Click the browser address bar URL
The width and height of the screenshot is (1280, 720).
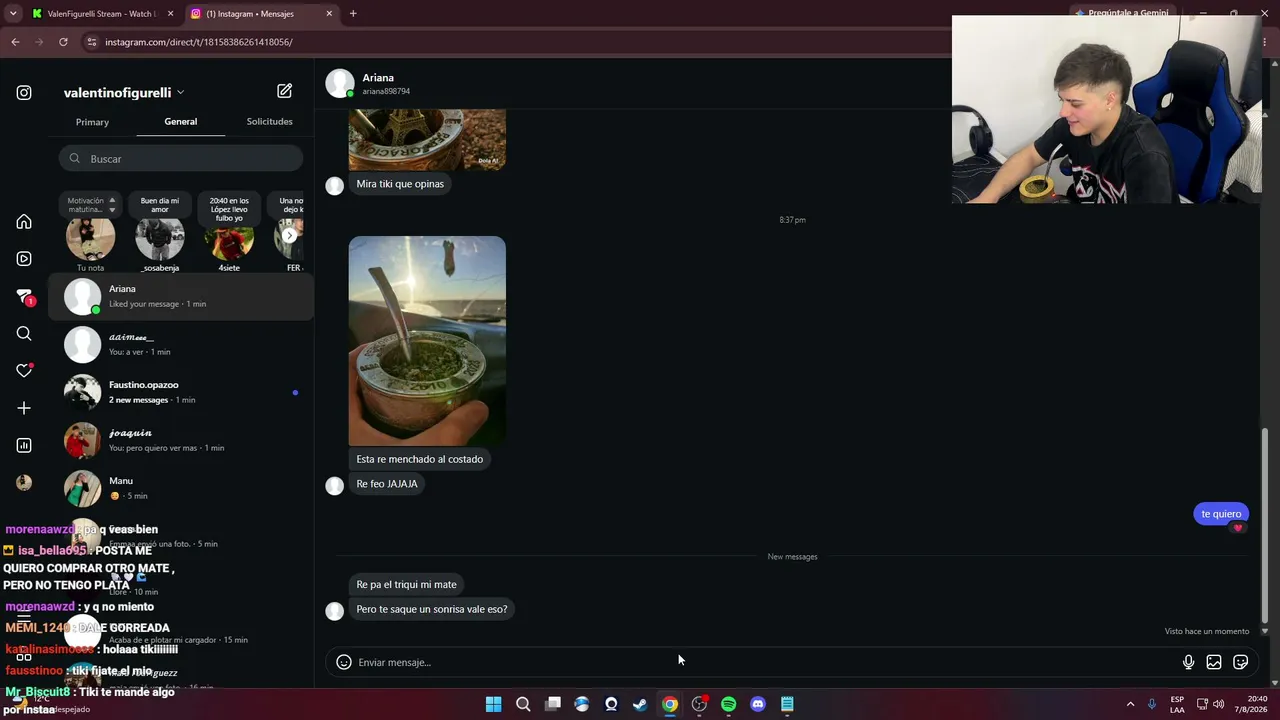click(199, 42)
